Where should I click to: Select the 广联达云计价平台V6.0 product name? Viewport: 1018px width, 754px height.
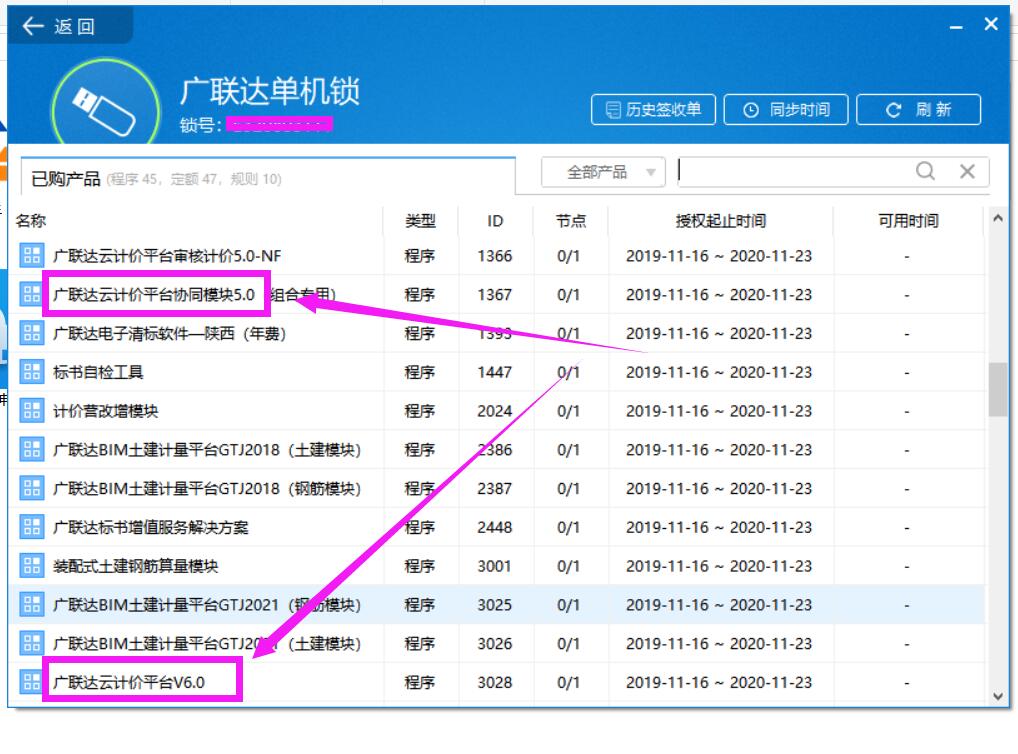pos(129,683)
